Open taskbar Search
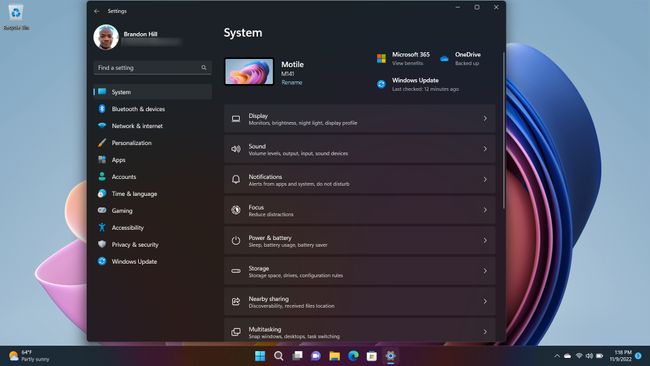The width and height of the screenshot is (650, 366). tap(279, 356)
